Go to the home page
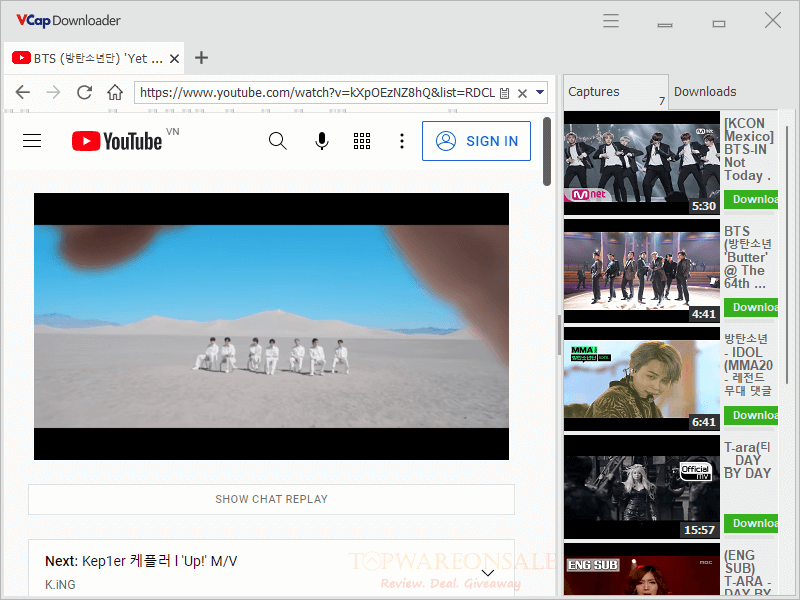The height and width of the screenshot is (600, 800). pyautogui.click(x=115, y=92)
